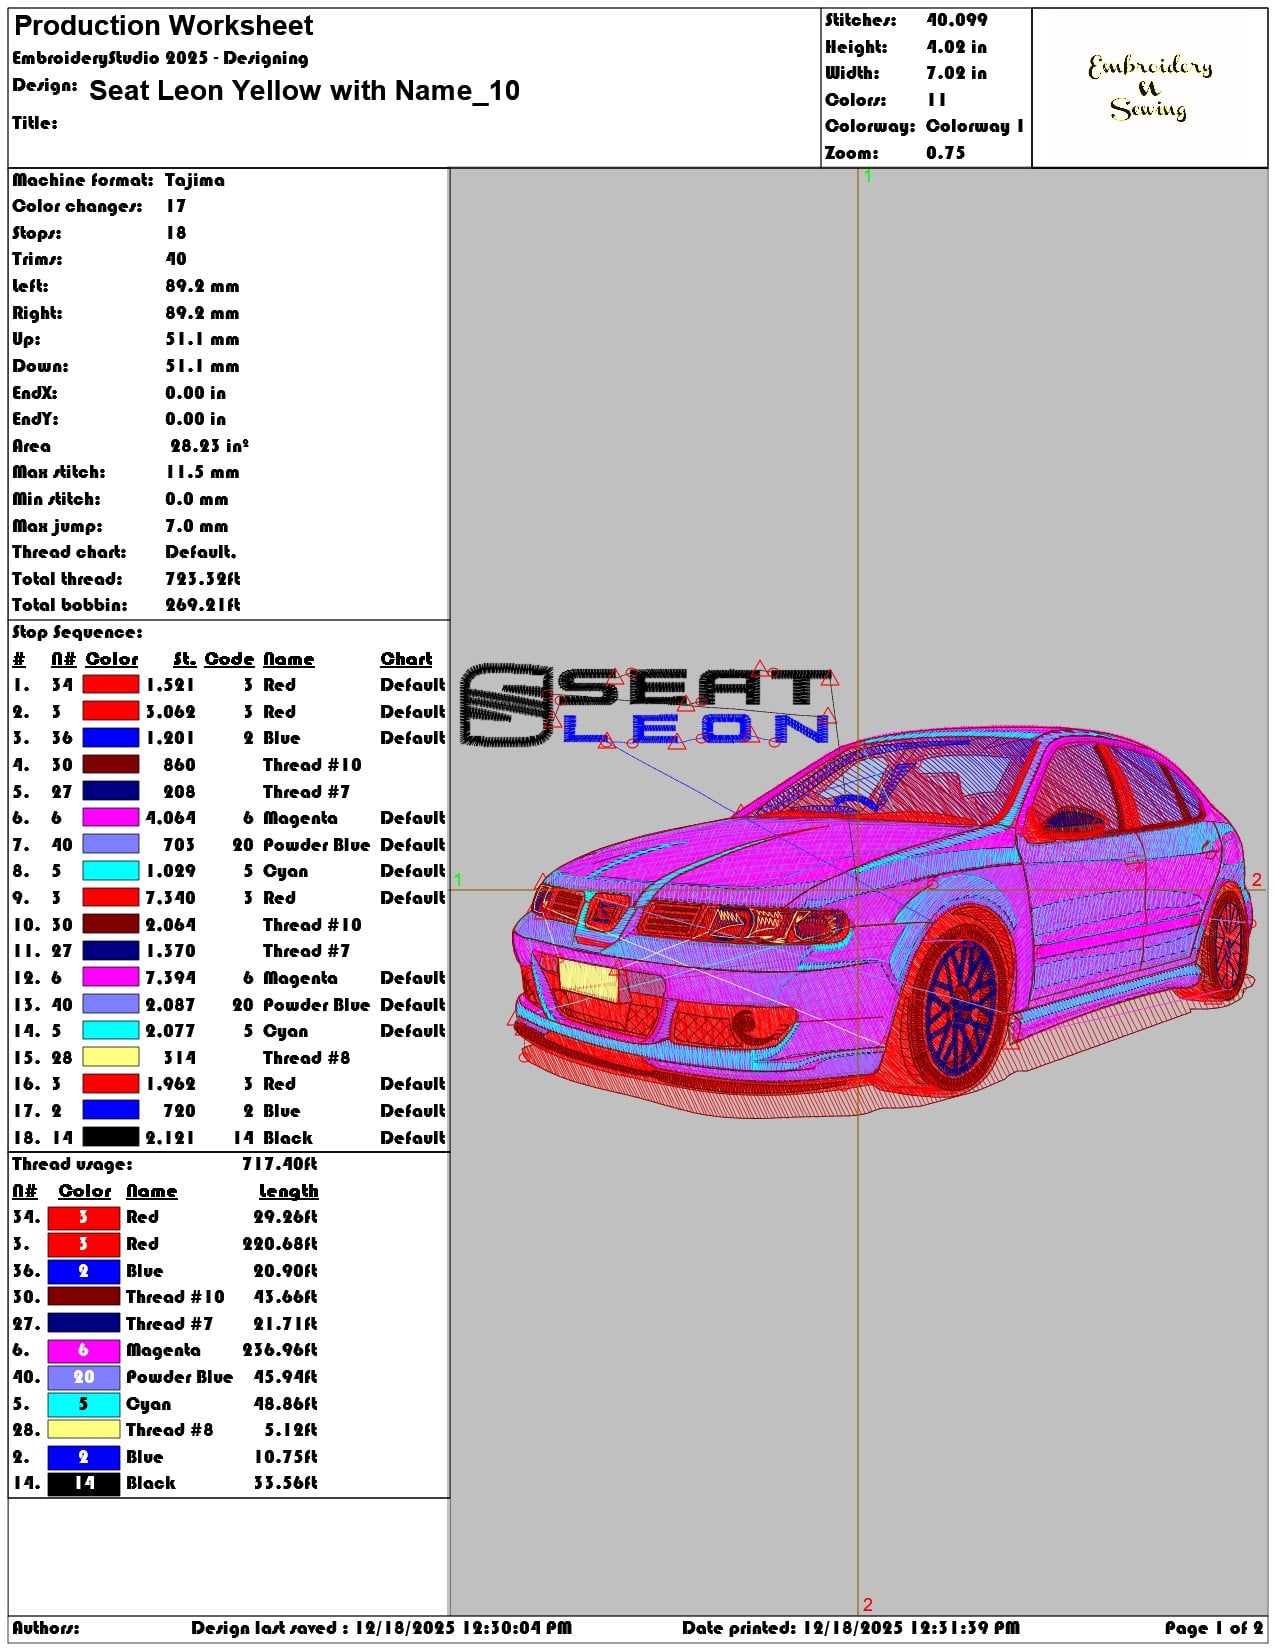
Task: Click the Black swatch in the Thread usage list
Action: [84, 1483]
